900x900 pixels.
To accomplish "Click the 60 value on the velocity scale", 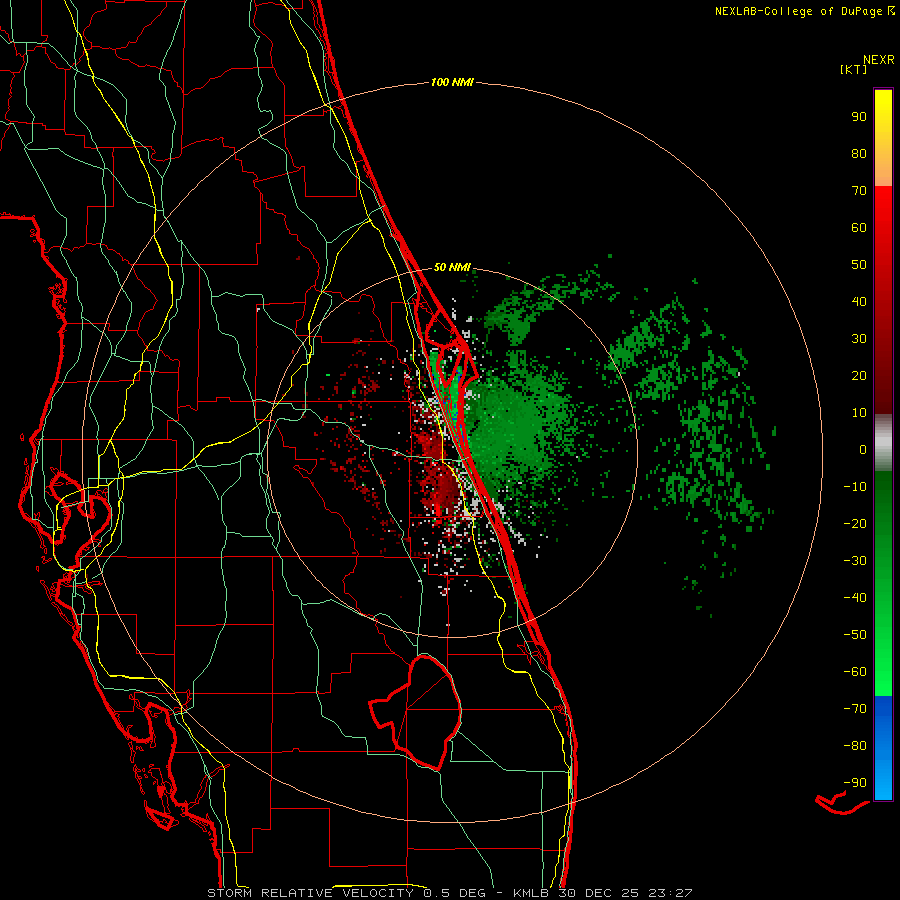I will (x=859, y=227).
